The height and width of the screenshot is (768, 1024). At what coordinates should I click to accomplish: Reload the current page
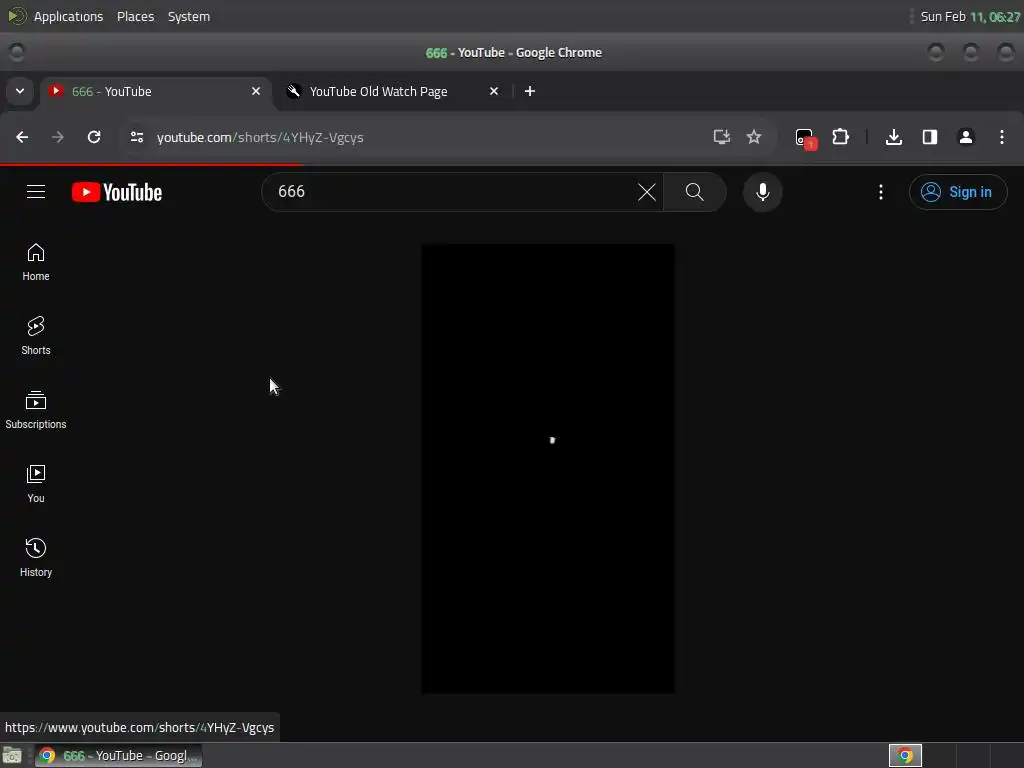click(94, 137)
